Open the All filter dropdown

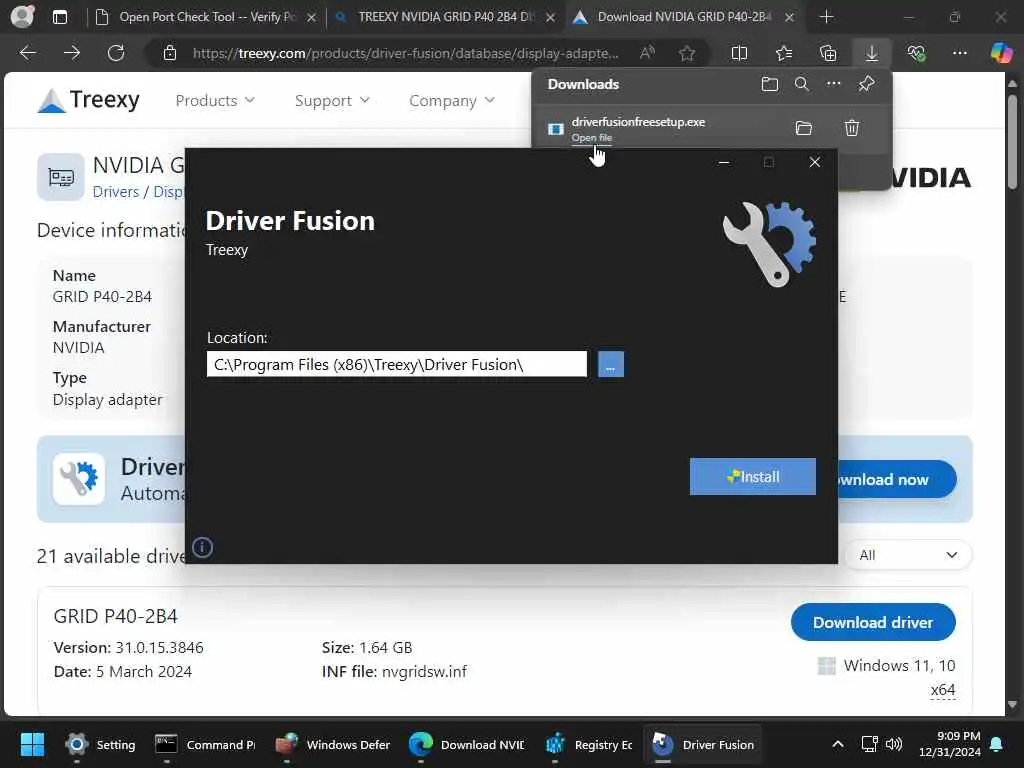[908, 555]
